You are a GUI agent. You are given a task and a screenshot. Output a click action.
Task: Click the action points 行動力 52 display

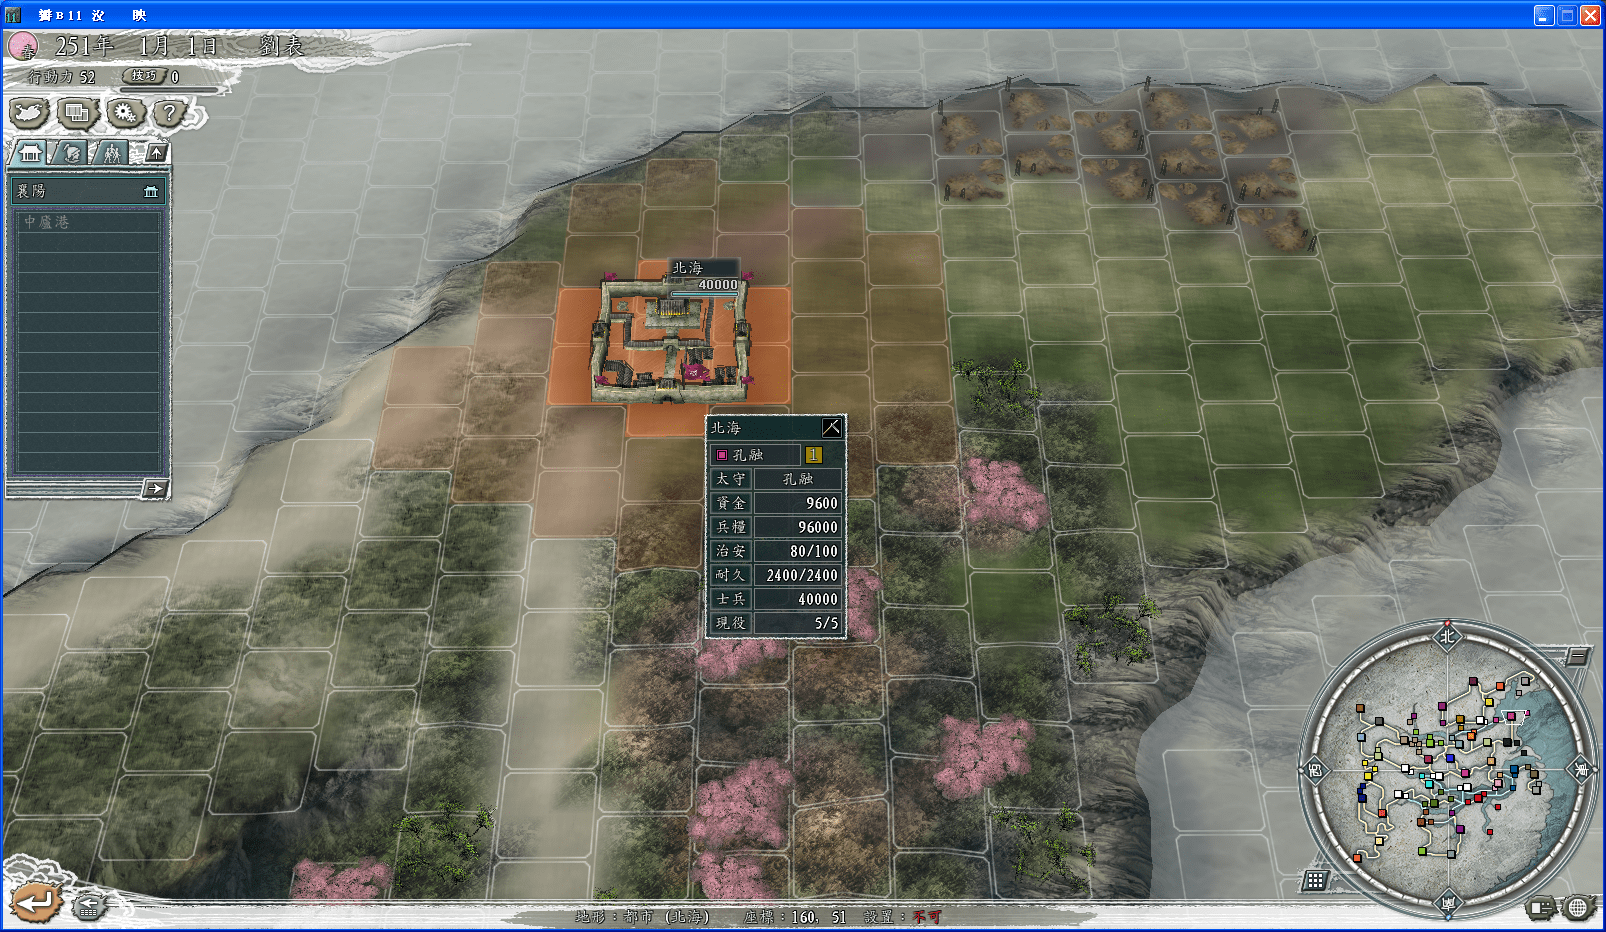(62, 77)
